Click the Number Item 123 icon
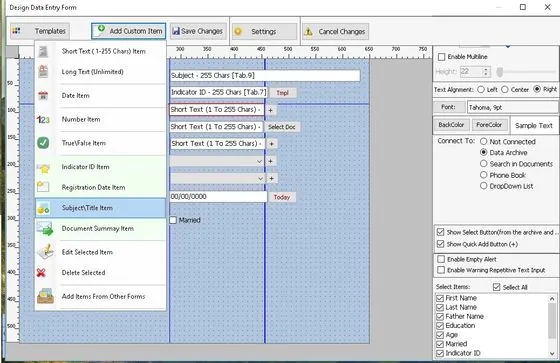The height and width of the screenshot is (363, 560). [x=43, y=119]
